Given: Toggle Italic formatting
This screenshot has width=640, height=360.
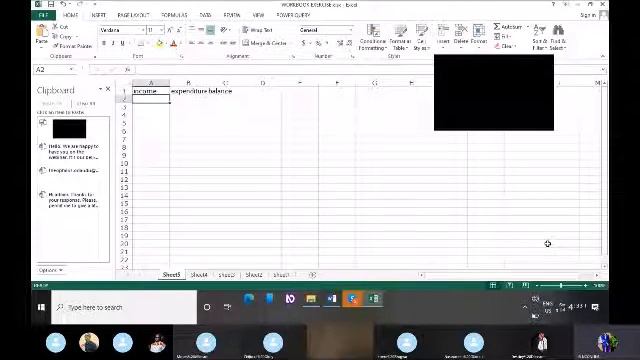Looking at the screenshot, I should [x=113, y=43].
